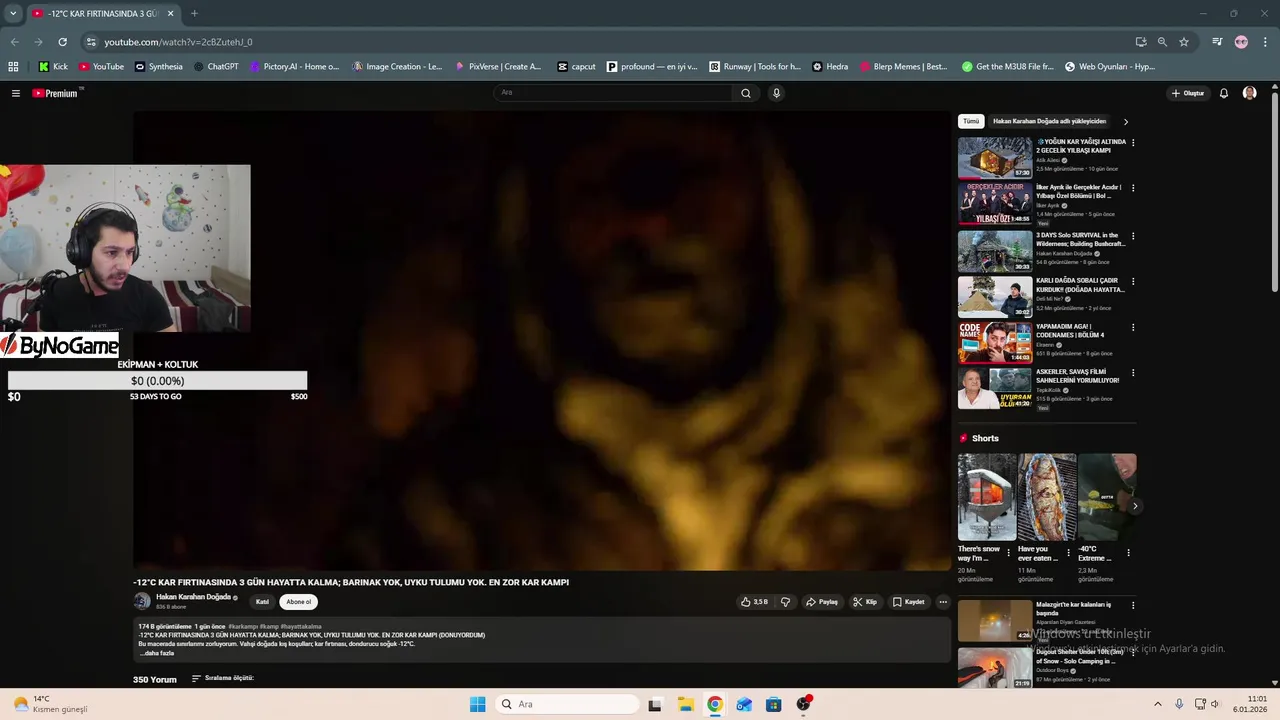
Task: Go to the YouTube Premium home logo
Action: [56, 93]
